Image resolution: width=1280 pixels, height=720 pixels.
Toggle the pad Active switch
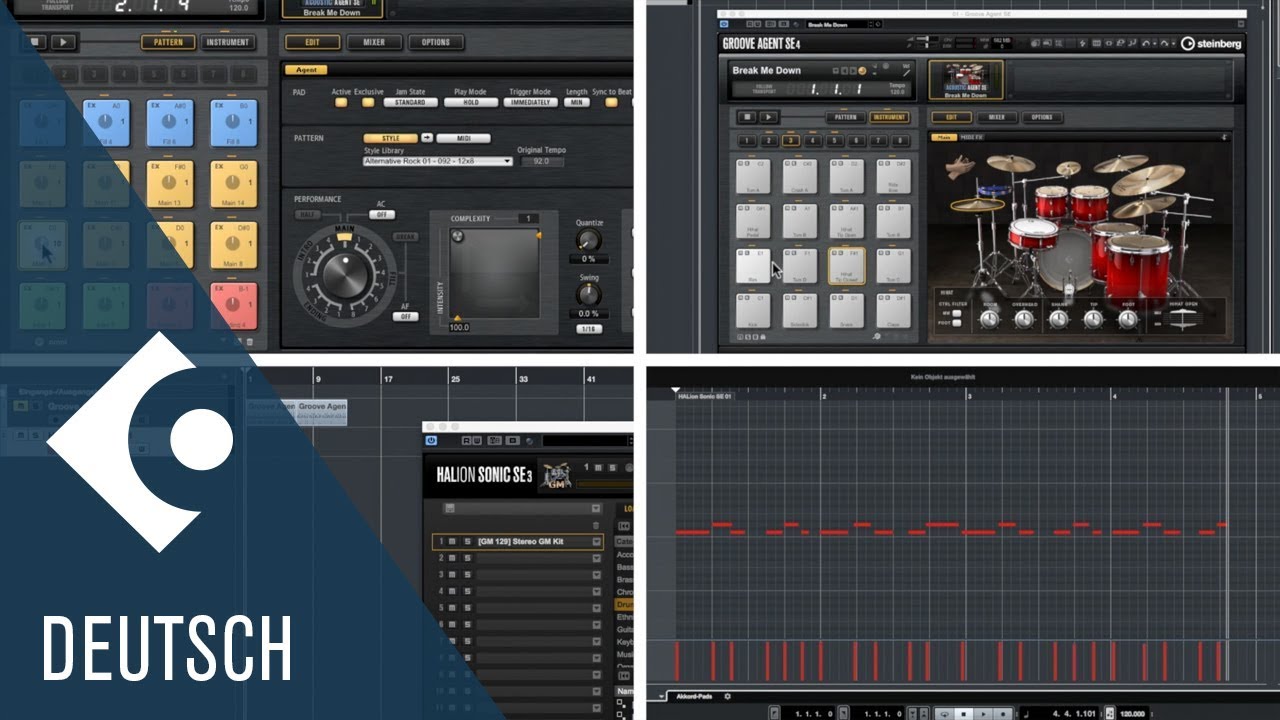tap(341, 102)
